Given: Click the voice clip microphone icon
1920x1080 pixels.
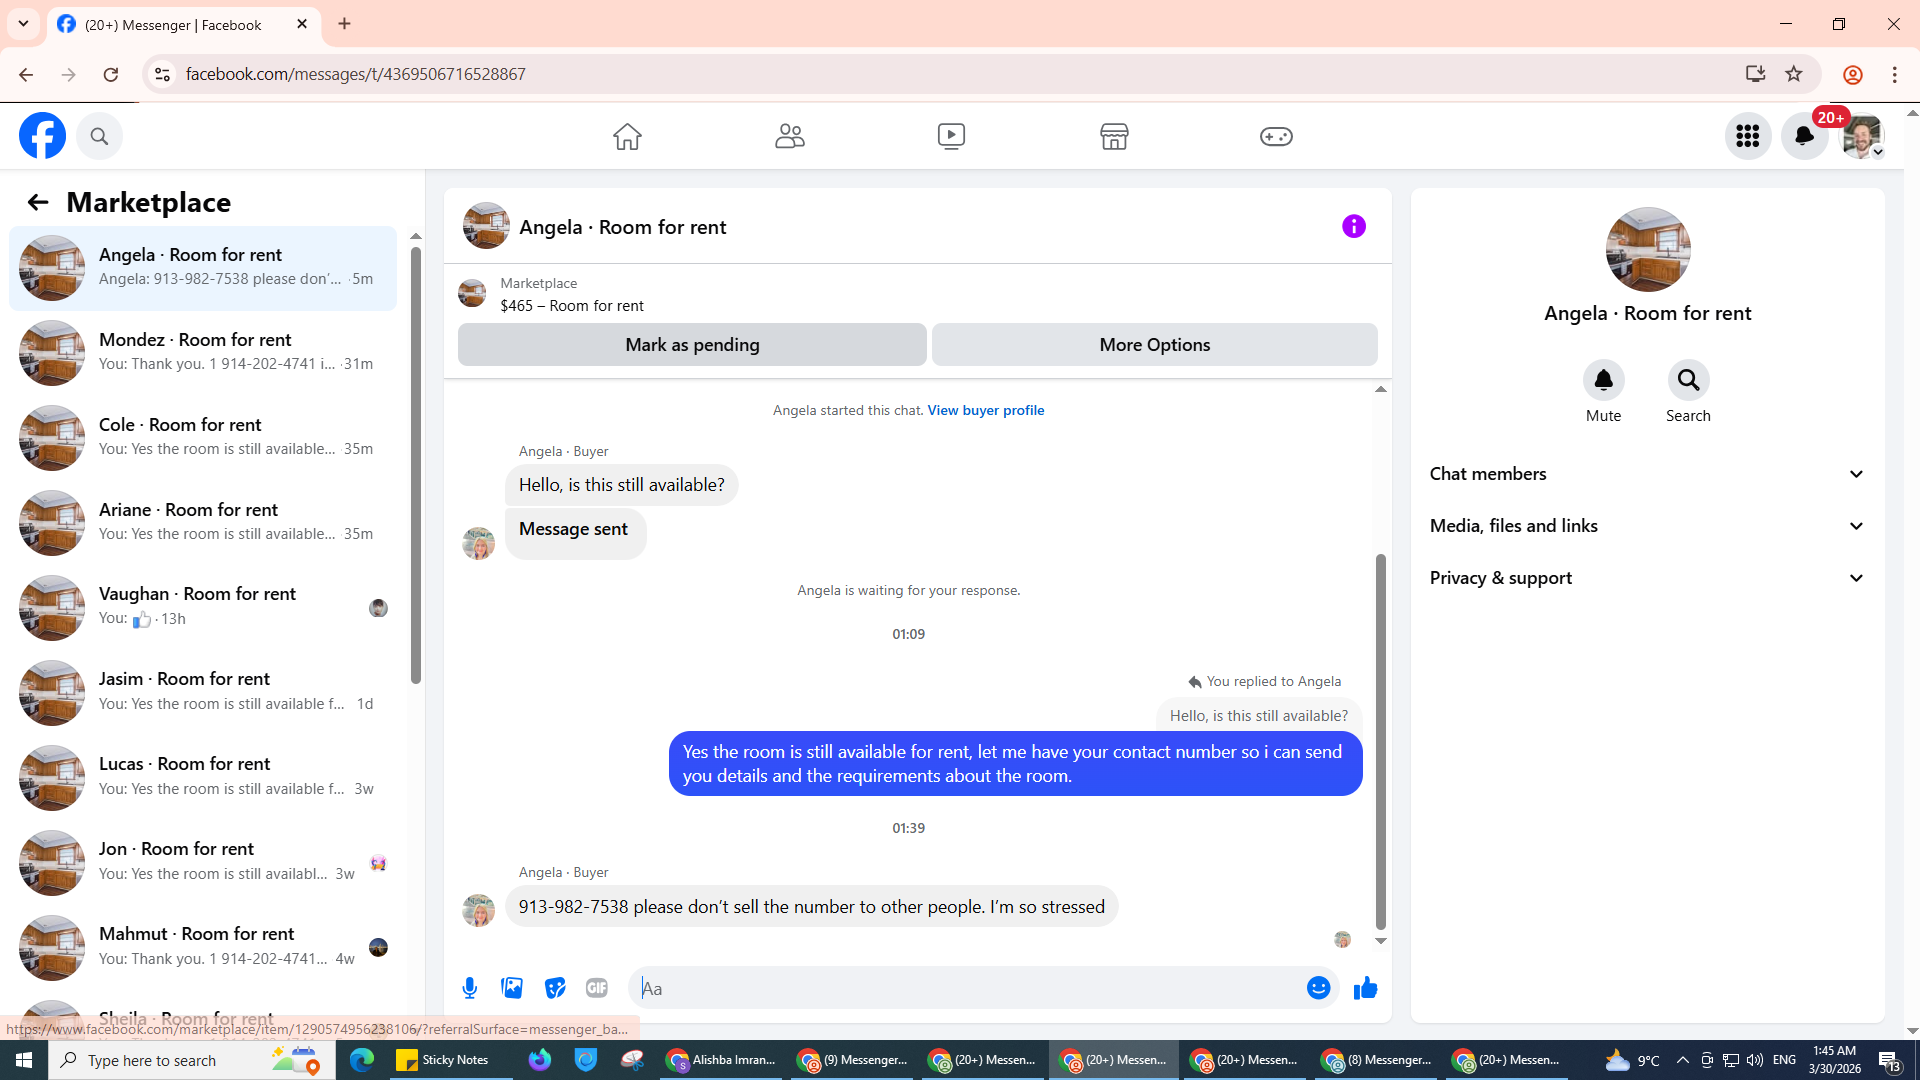Looking at the screenshot, I should point(470,988).
